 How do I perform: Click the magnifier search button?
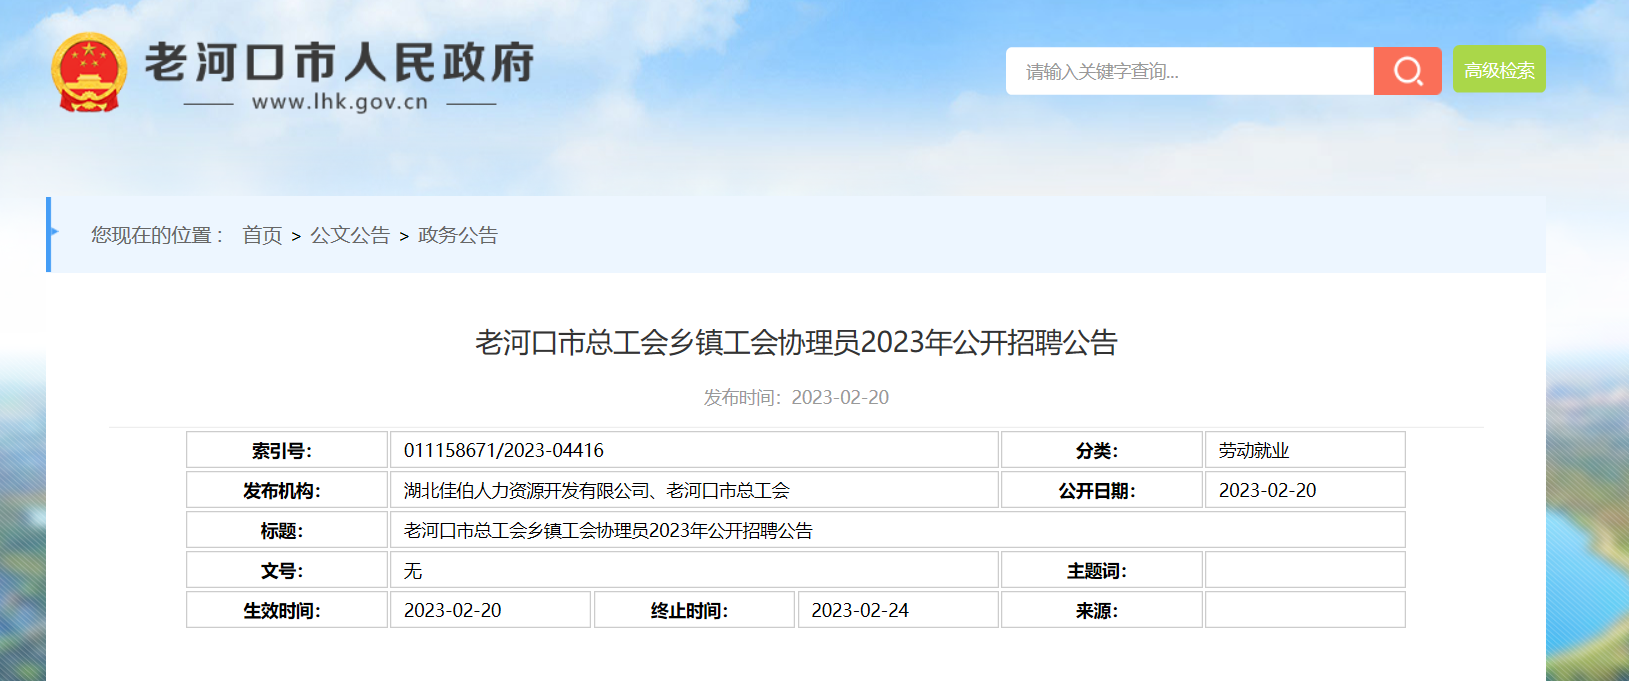1407,71
